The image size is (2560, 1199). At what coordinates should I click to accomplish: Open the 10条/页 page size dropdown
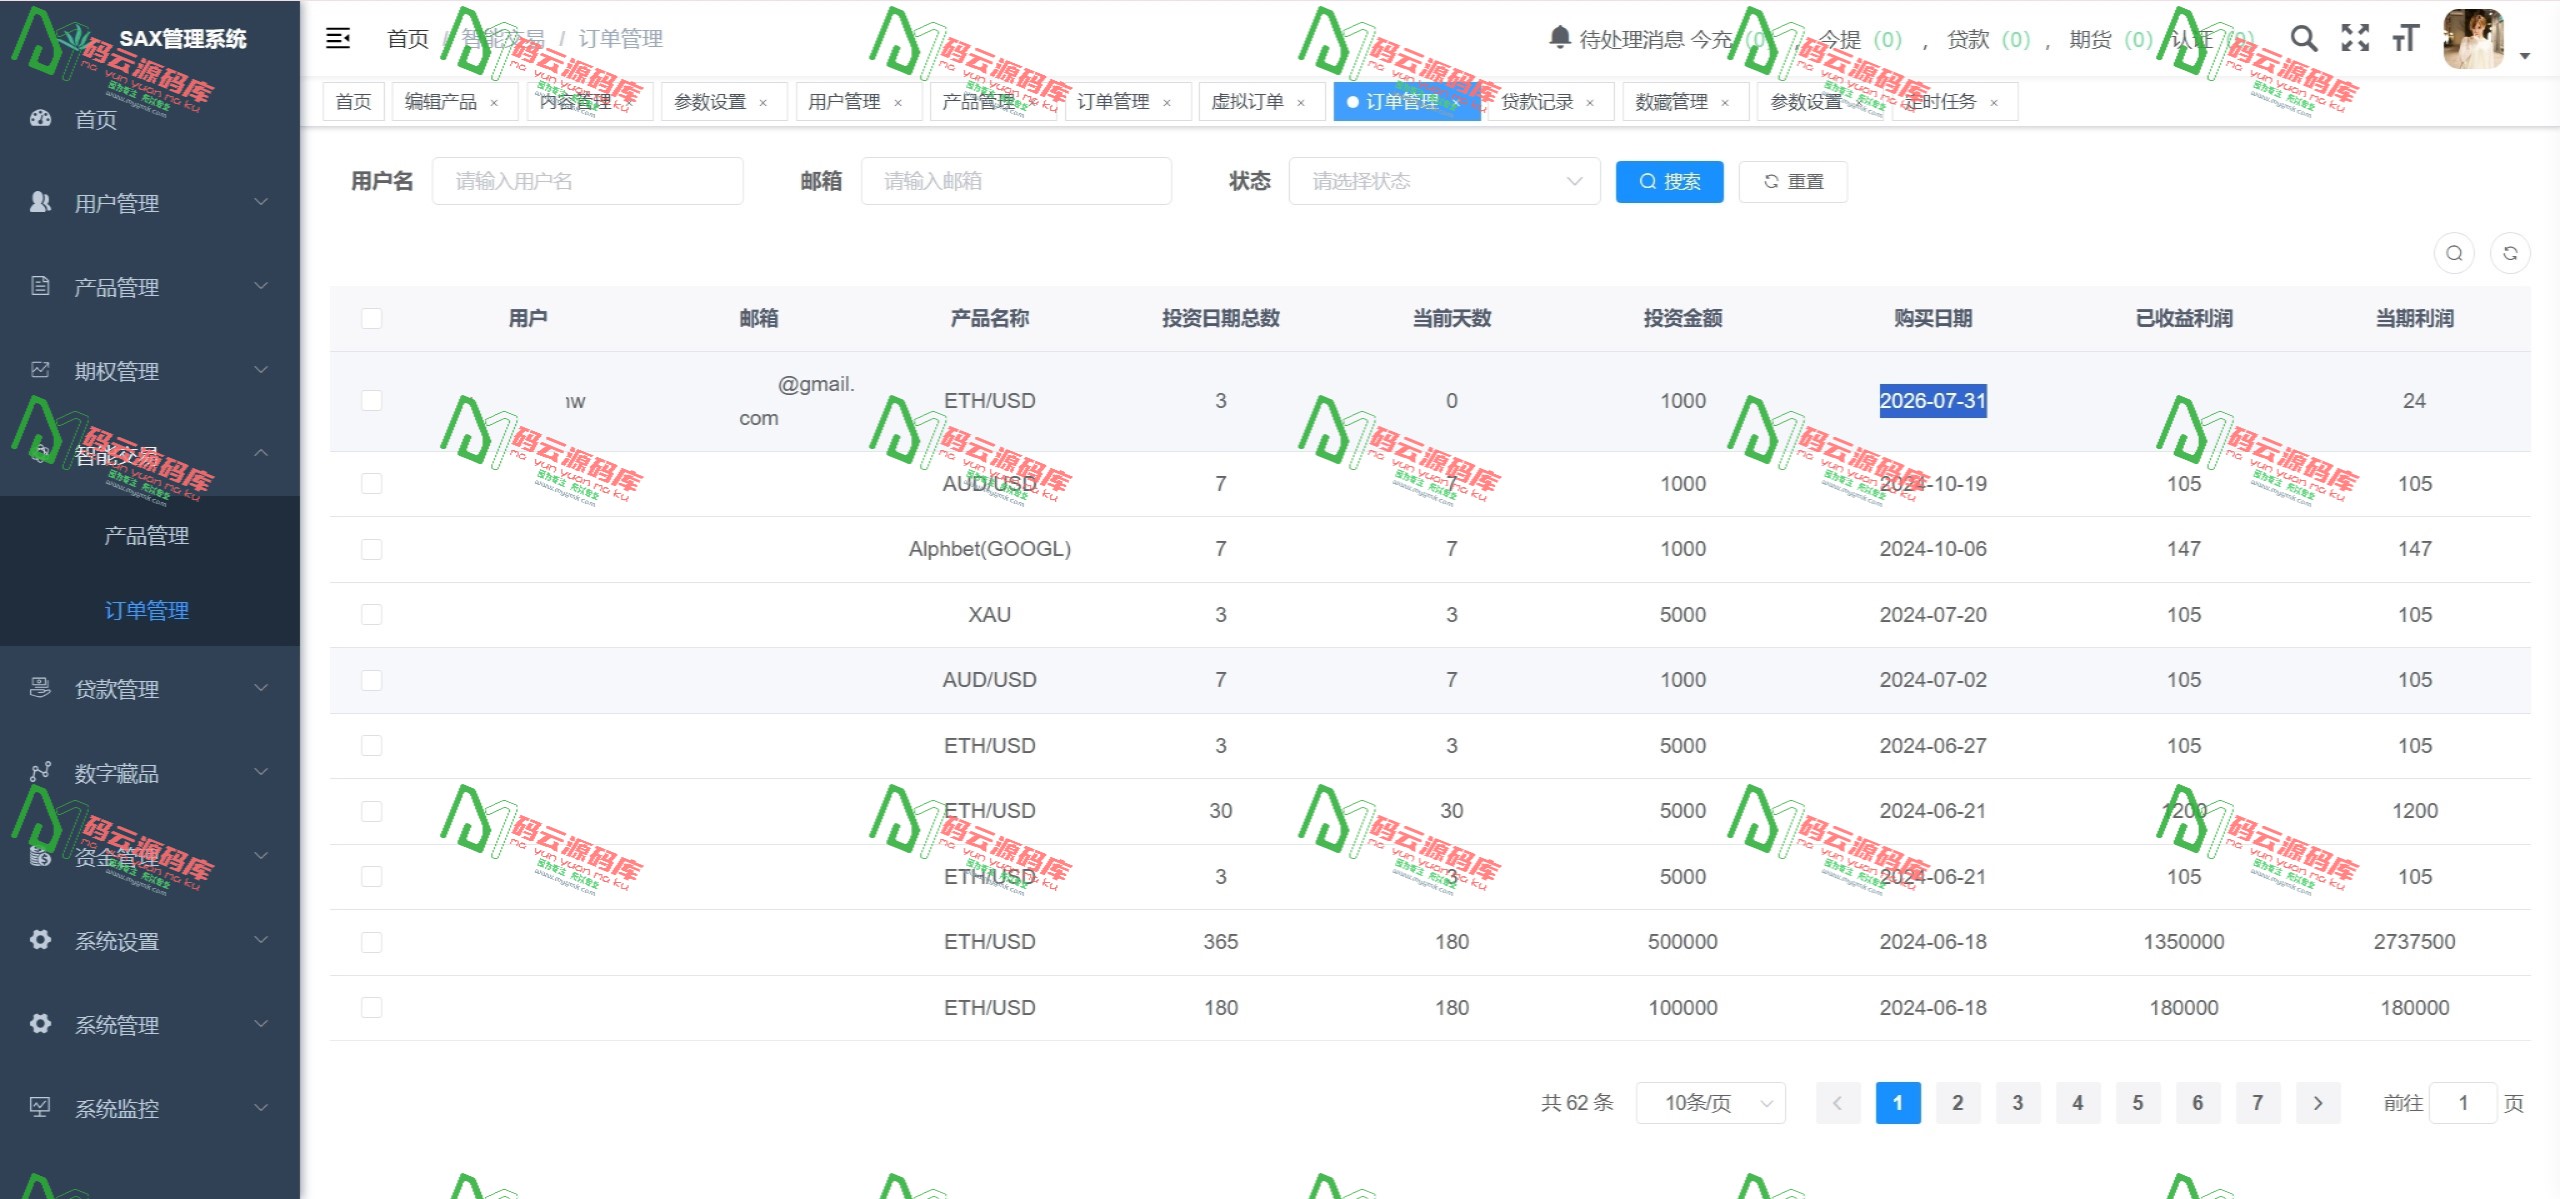(x=1711, y=1103)
